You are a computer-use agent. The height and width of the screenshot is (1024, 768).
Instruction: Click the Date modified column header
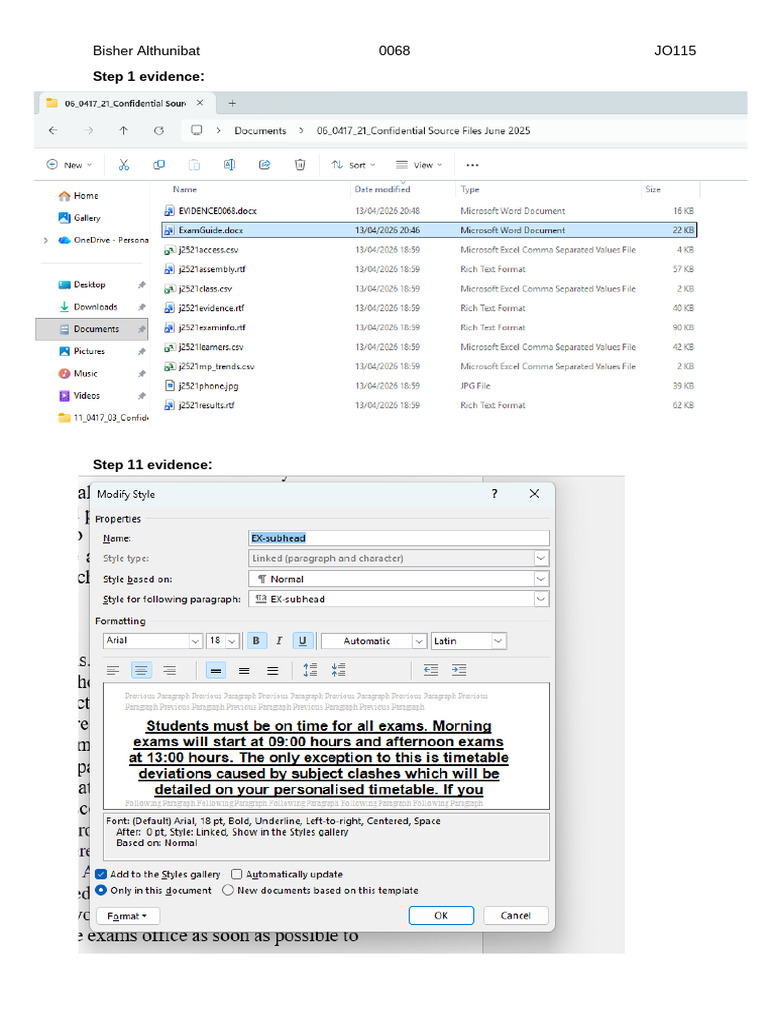pyautogui.click(x=383, y=189)
